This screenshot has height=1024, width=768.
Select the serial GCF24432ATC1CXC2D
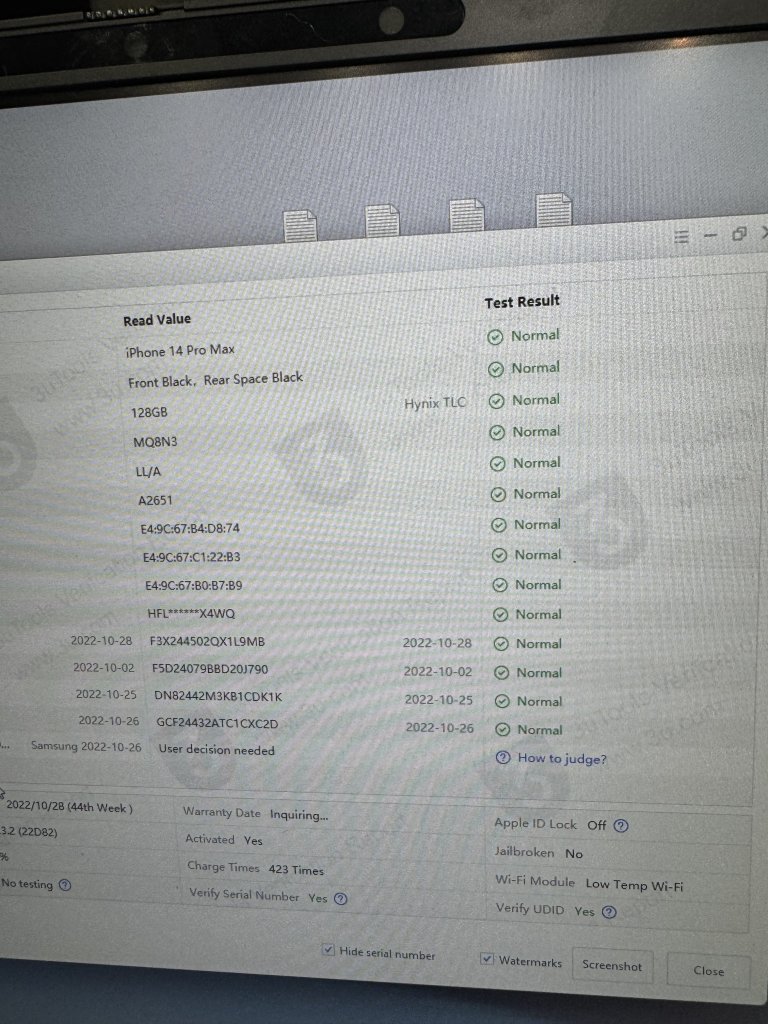(217, 723)
